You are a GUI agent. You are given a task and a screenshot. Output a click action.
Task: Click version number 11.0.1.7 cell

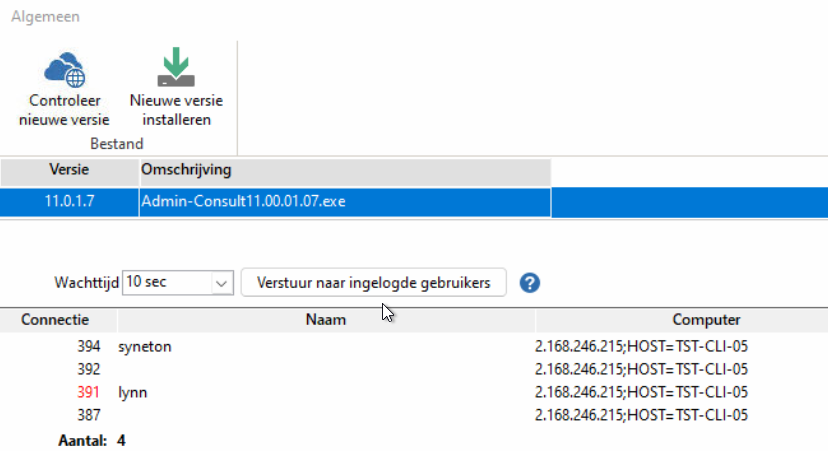point(69,202)
